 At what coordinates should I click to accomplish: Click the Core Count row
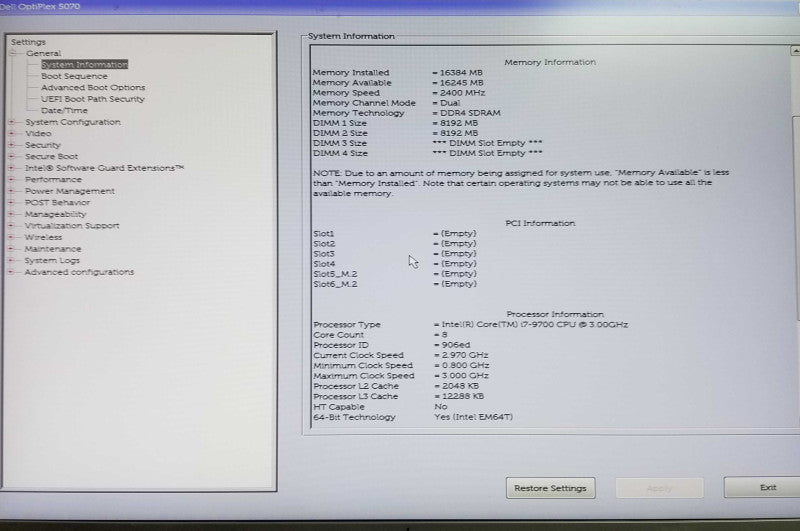pos(381,335)
